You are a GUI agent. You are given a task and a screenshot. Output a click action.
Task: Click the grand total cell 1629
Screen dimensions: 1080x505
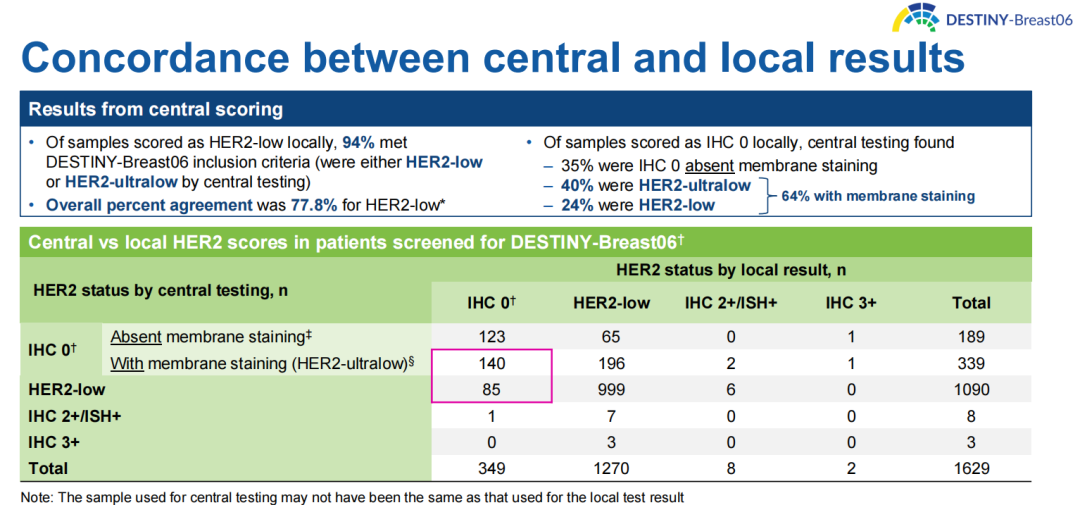[971, 467]
